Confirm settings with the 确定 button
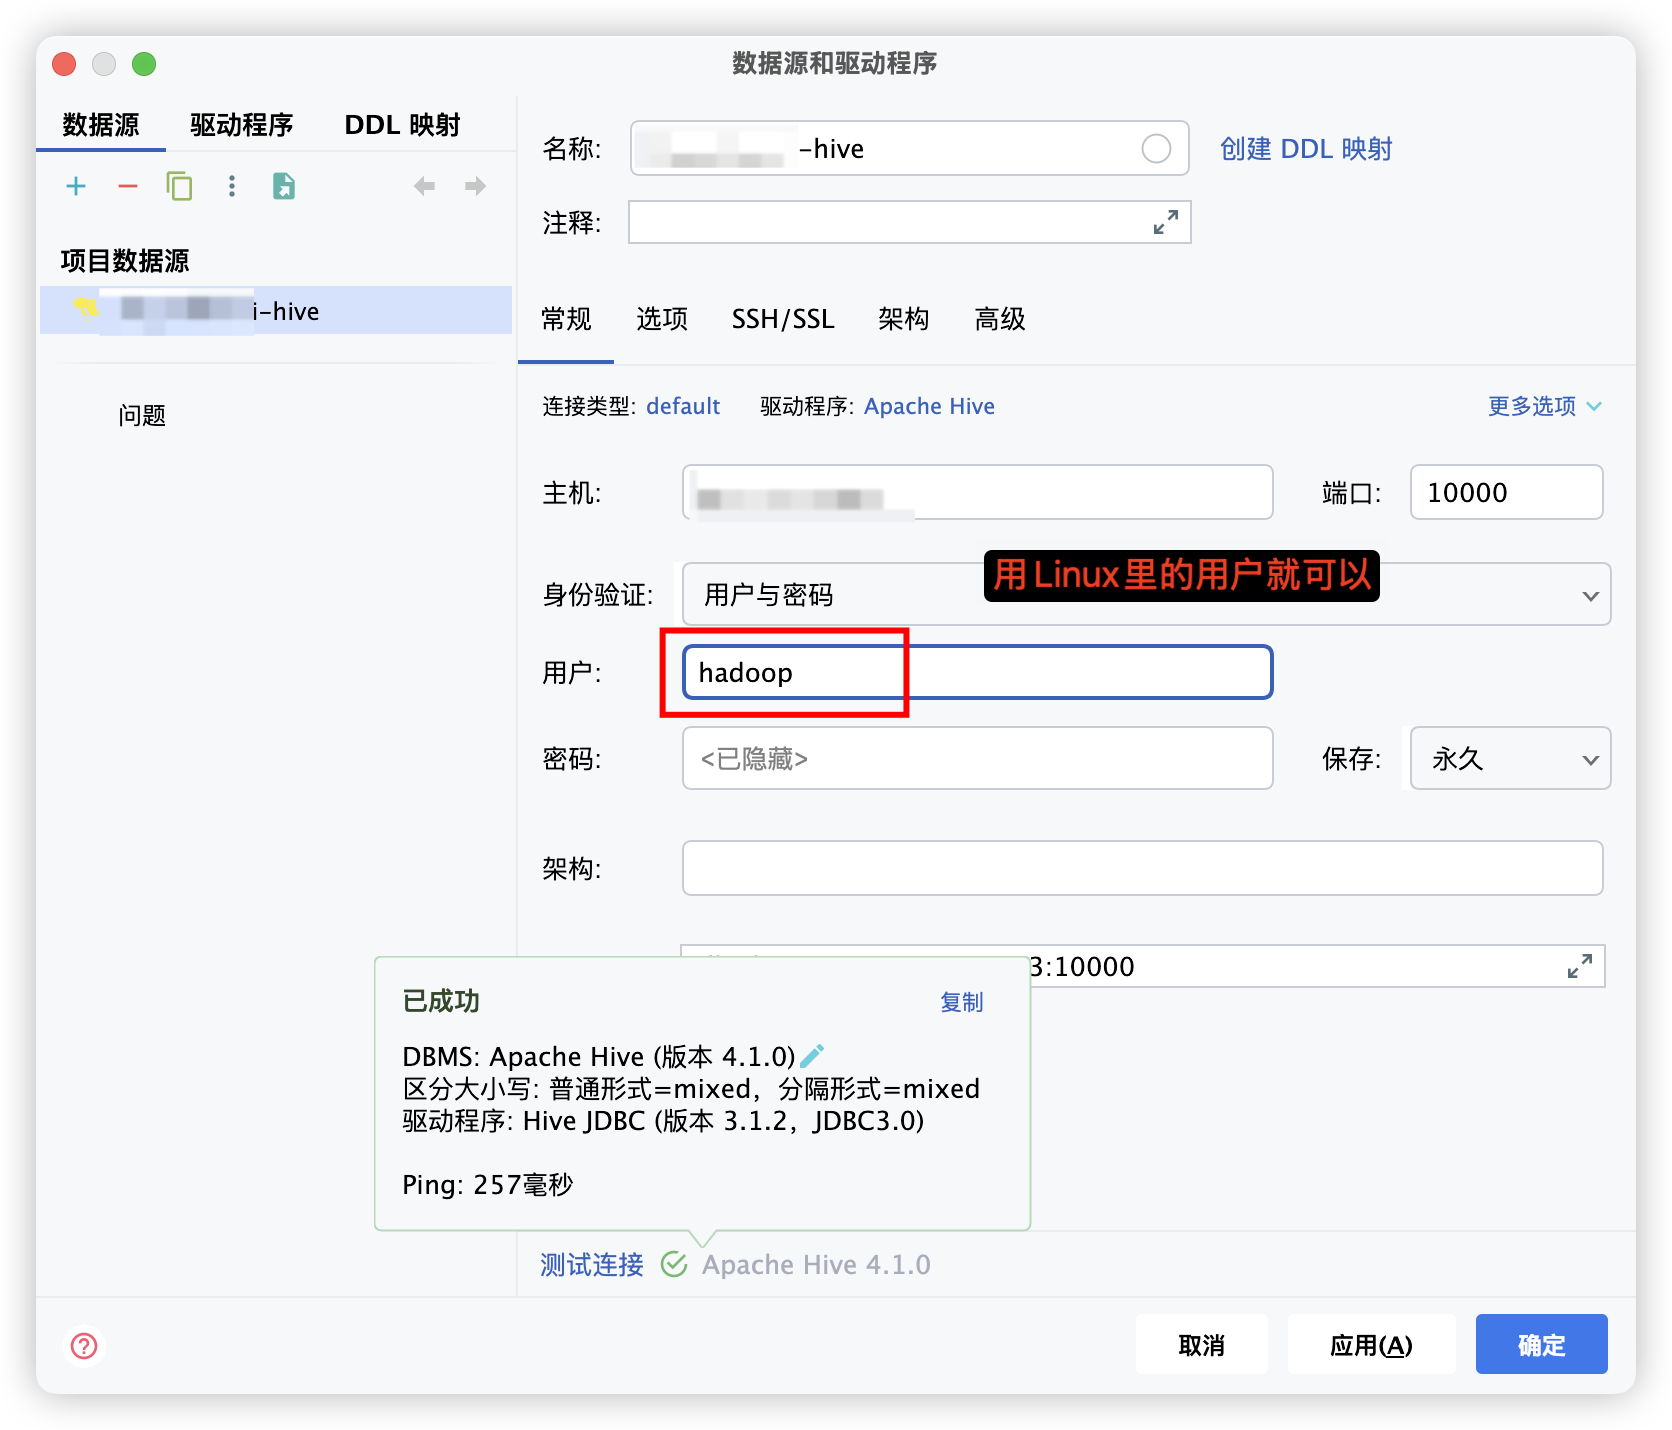This screenshot has width=1672, height=1430. point(1540,1344)
